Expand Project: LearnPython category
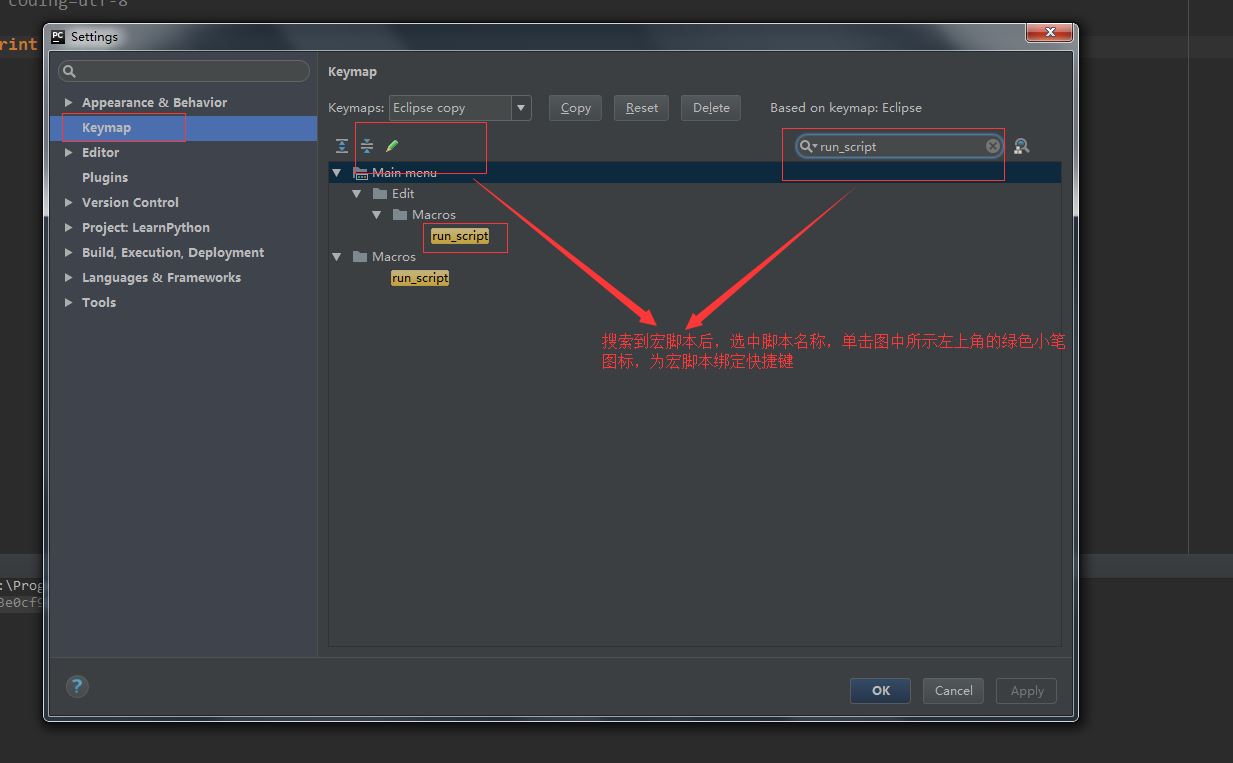 coord(68,228)
